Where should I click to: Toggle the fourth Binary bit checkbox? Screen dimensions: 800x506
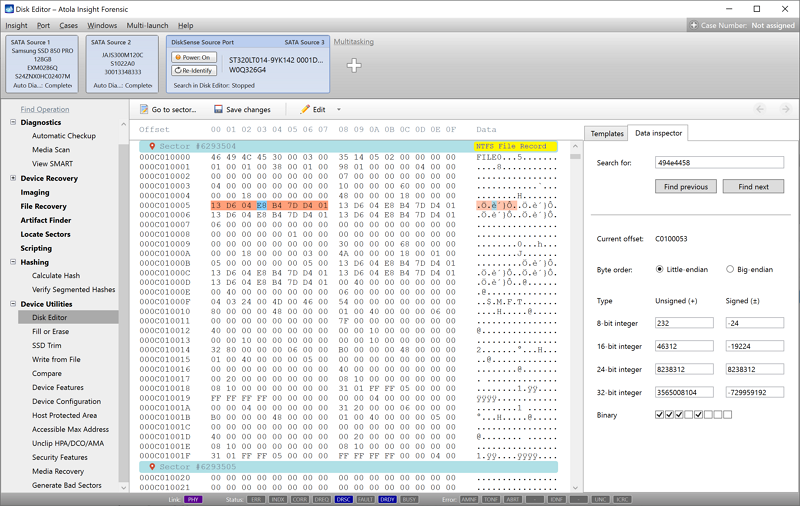[689, 415]
